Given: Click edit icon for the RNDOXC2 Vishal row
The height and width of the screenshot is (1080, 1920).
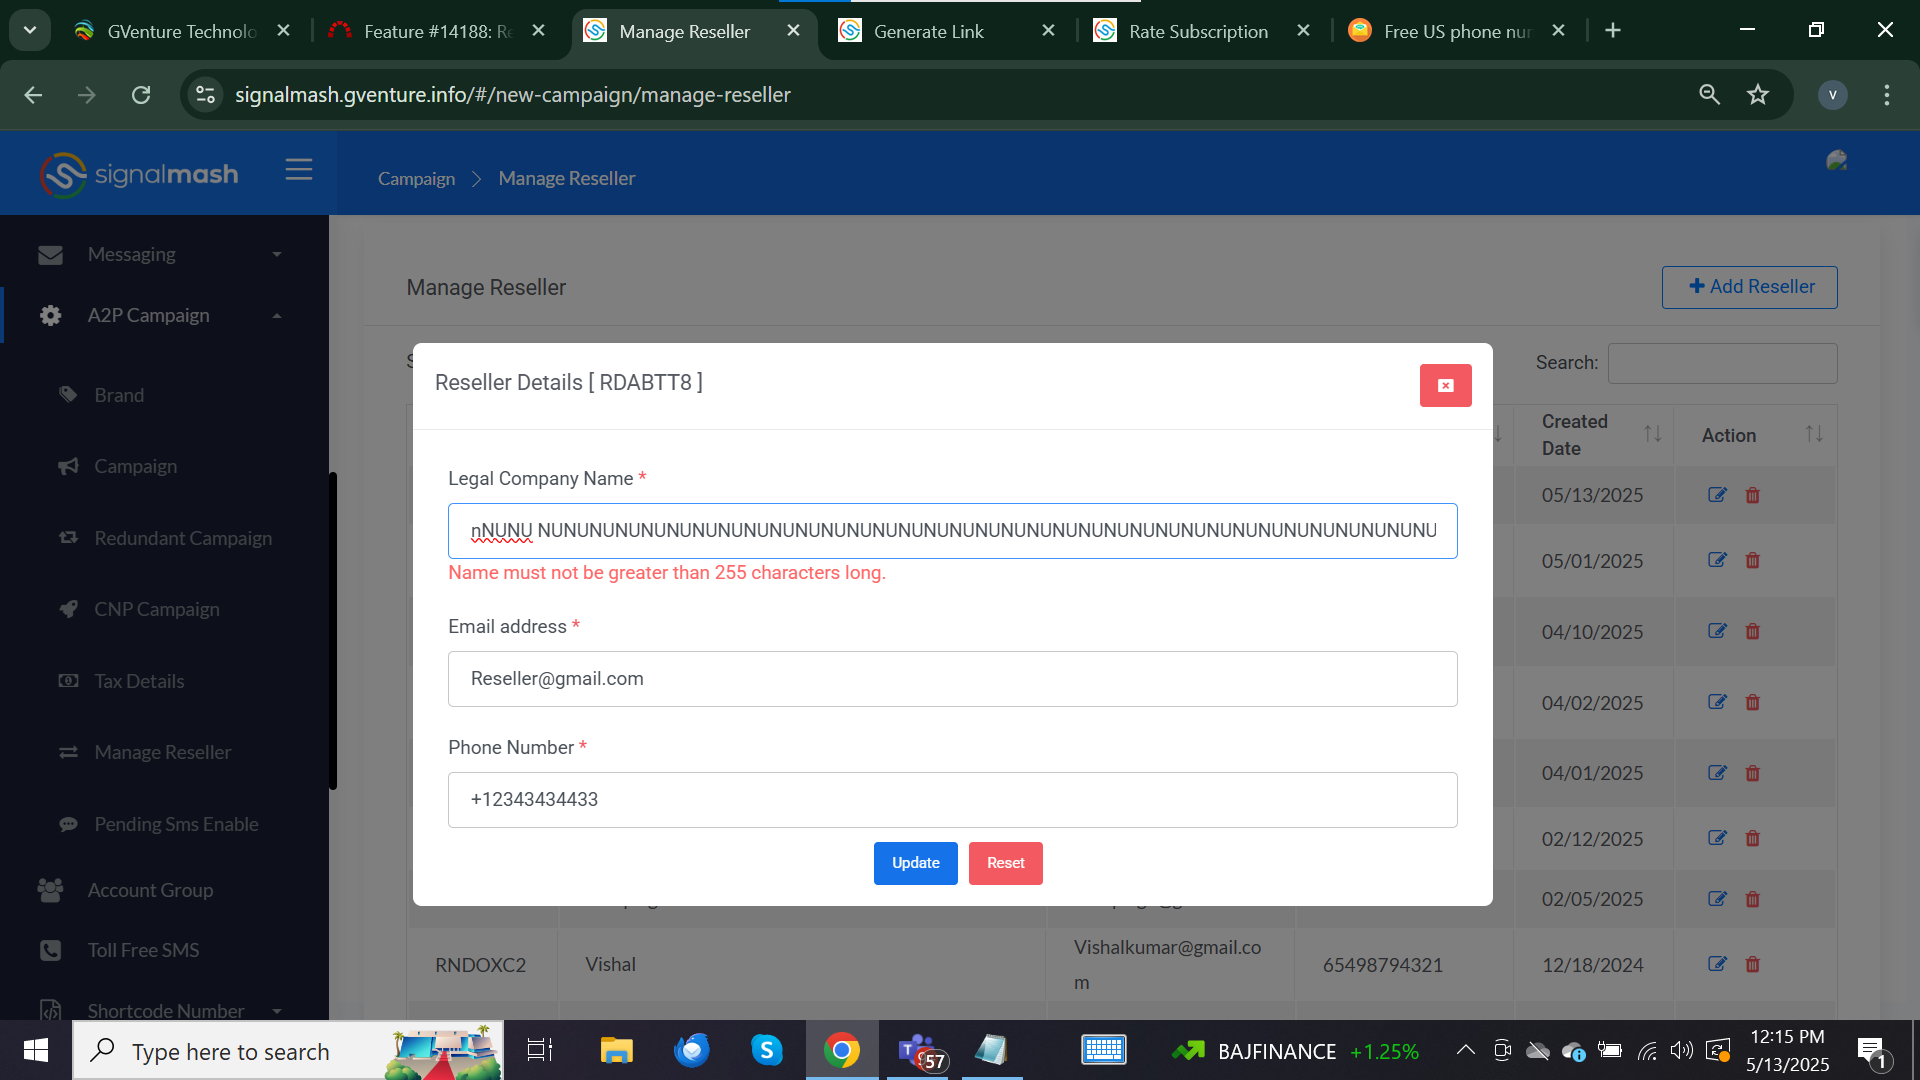Looking at the screenshot, I should click(x=1717, y=964).
